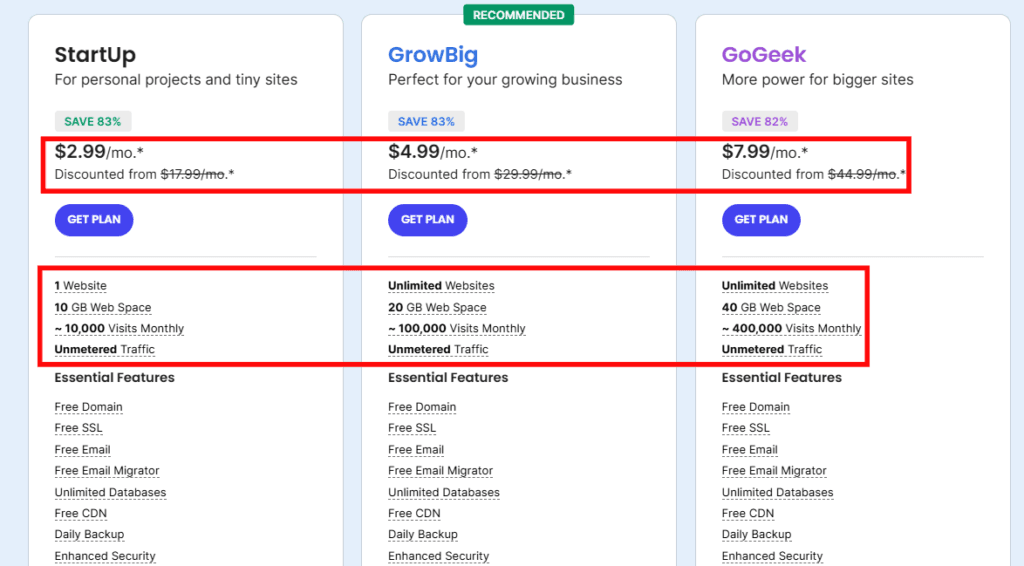Viewport: 1024px width, 566px height.
Task: Click the 40 GB Web Space feature
Action: (x=771, y=308)
